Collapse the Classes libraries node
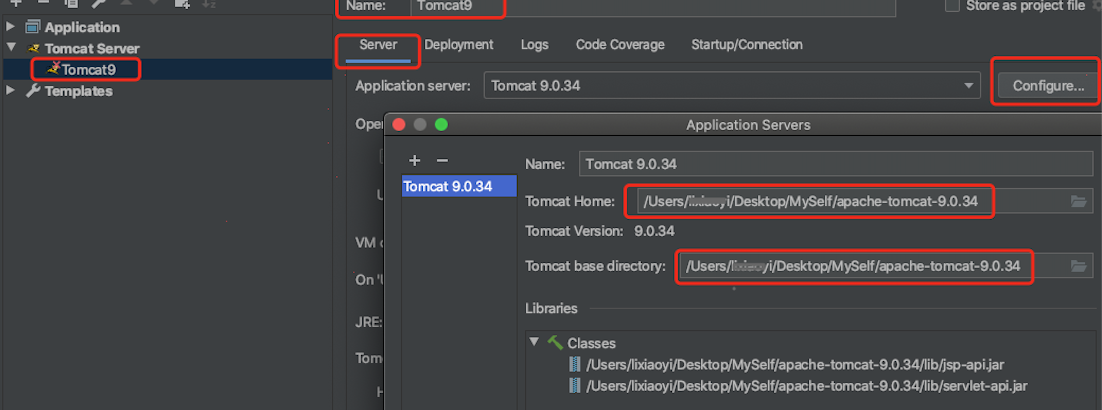Image resolution: width=1102 pixels, height=410 pixels. coord(534,343)
